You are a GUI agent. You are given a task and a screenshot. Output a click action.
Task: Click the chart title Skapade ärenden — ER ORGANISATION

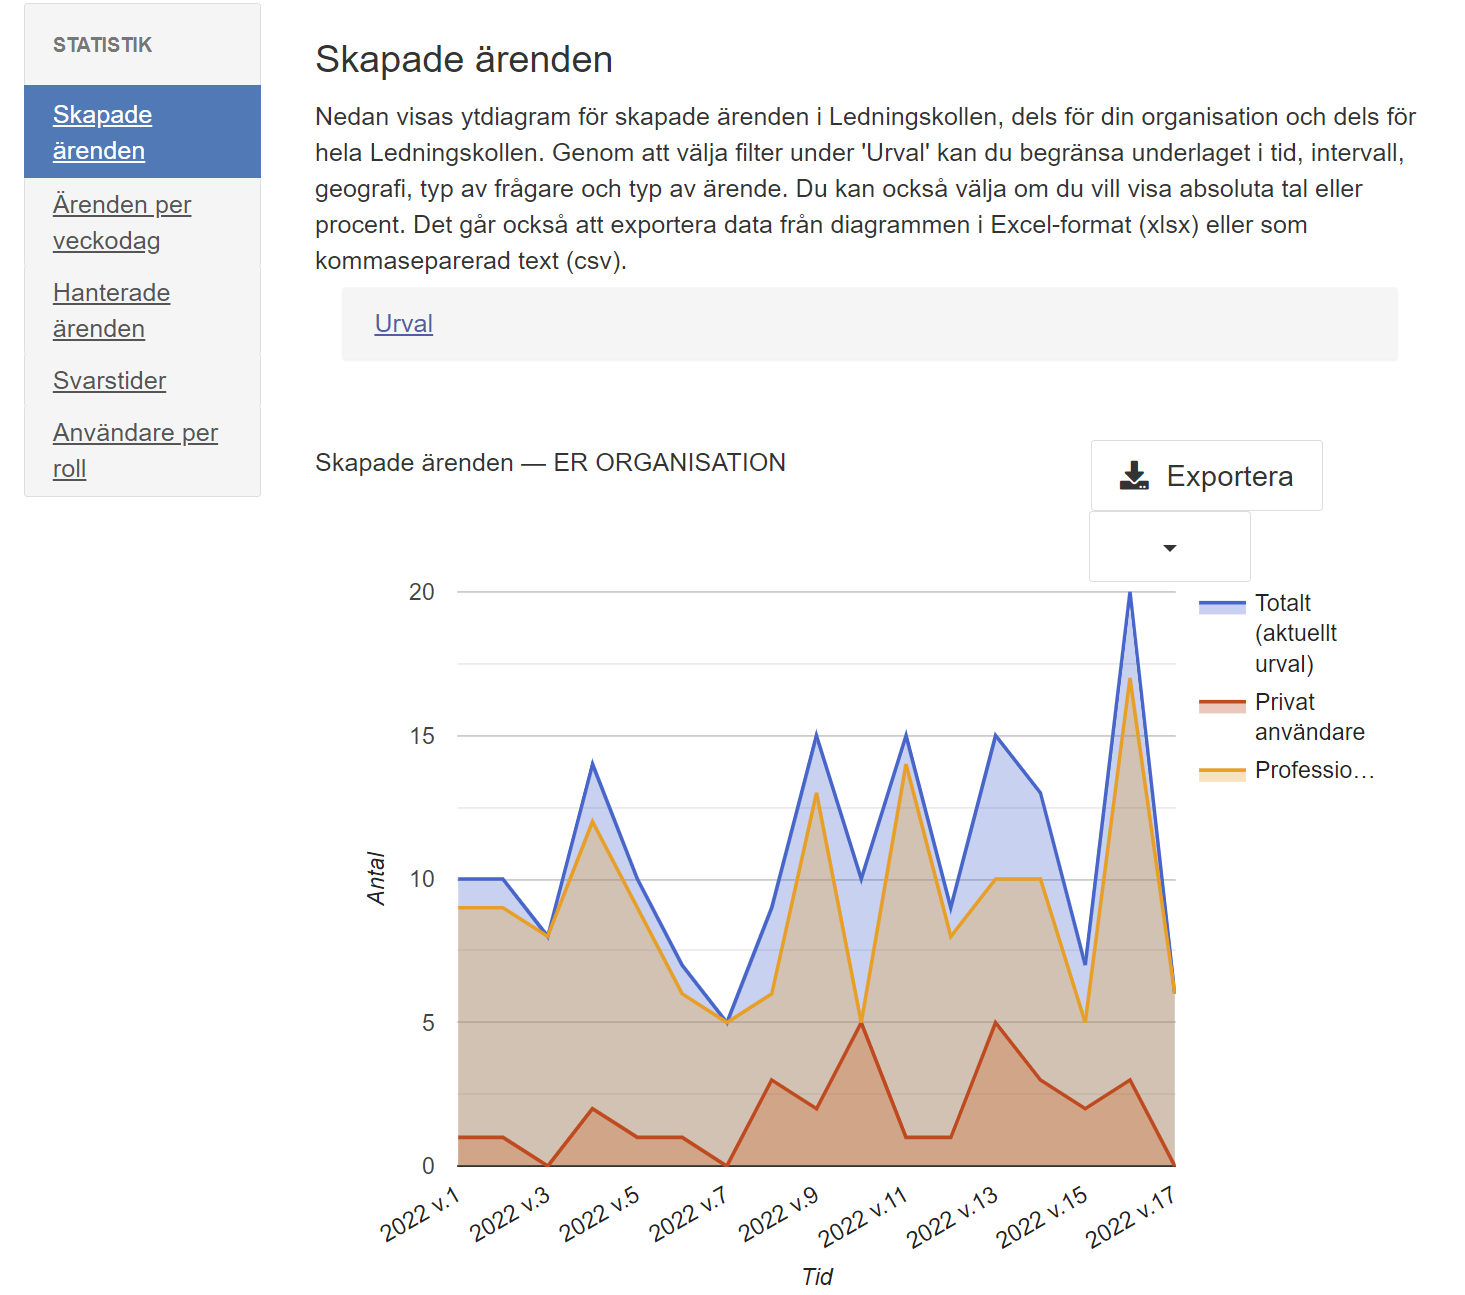coord(550,463)
